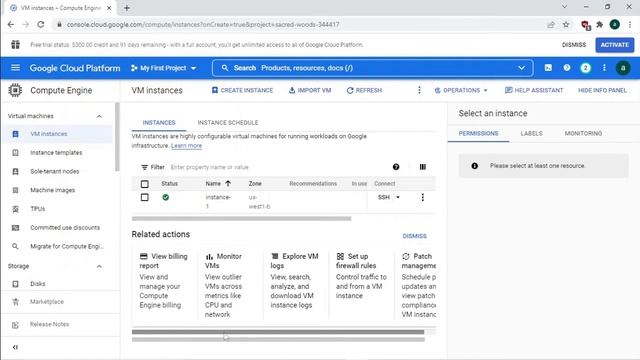The height and width of the screenshot is (360, 640).
Task: Click the Compute Engine chip icon
Action: (x=15, y=90)
